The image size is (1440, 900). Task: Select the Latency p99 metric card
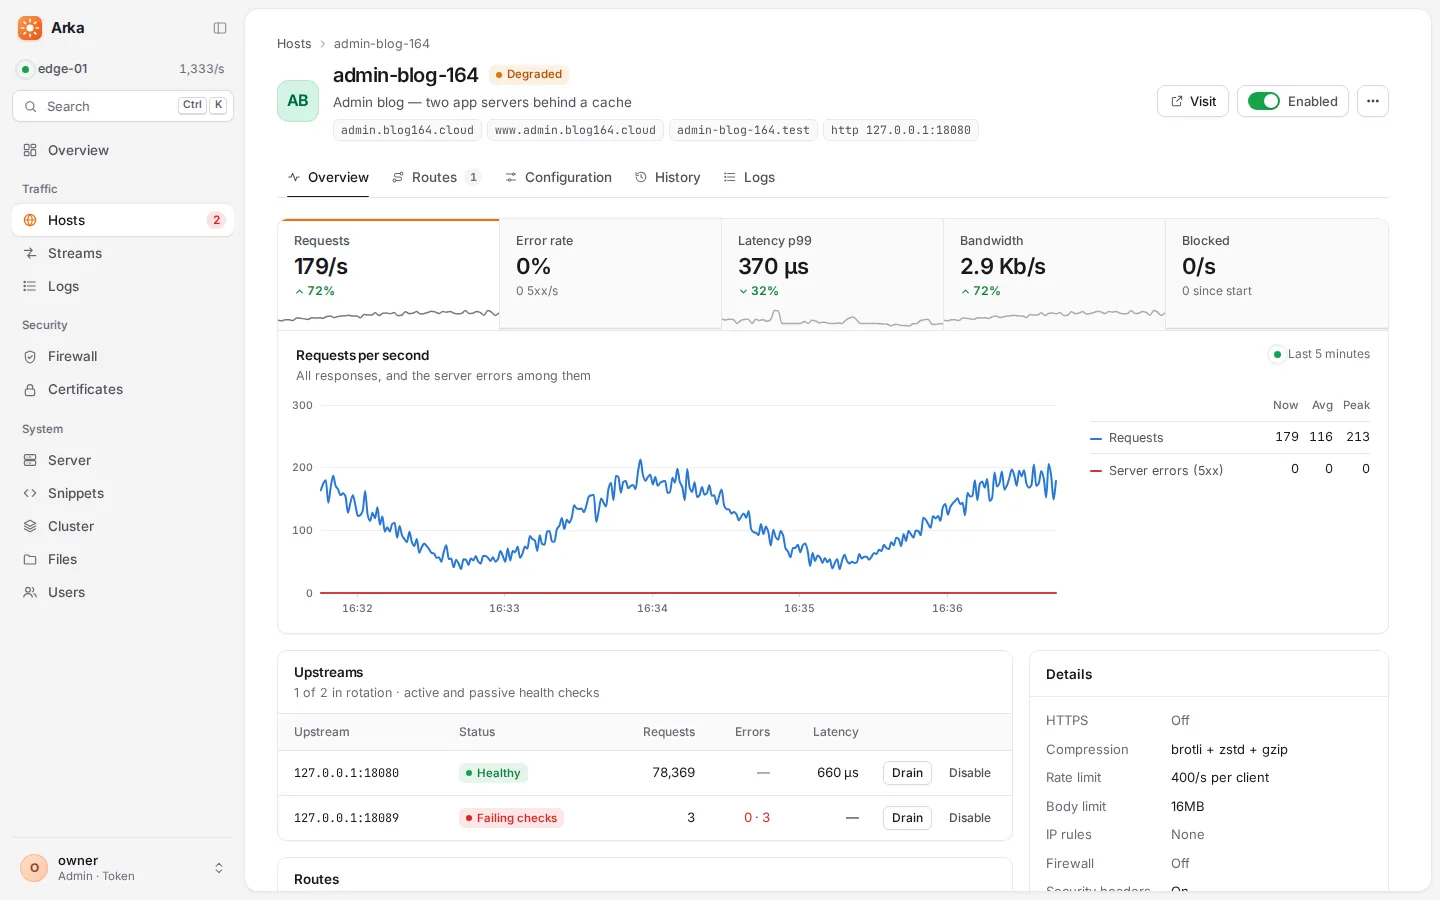click(x=832, y=274)
